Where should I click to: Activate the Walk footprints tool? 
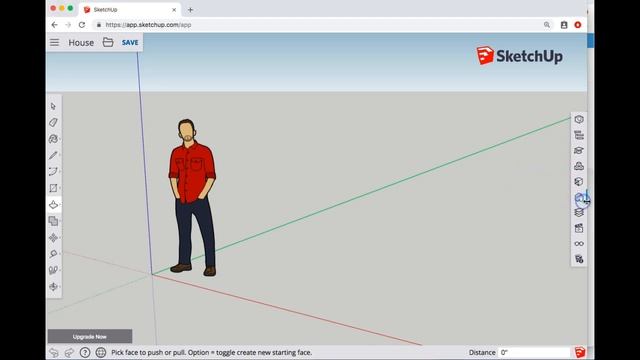[x=53, y=270]
